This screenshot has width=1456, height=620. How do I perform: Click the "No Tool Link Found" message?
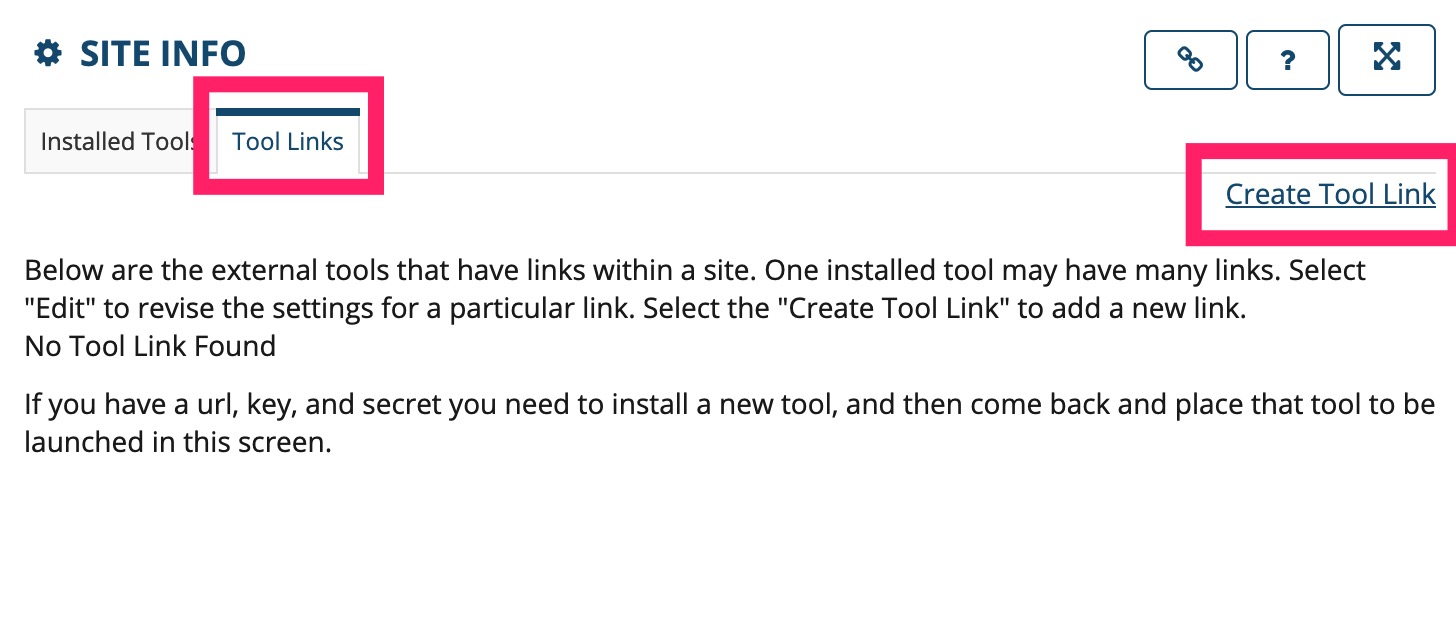click(x=150, y=347)
